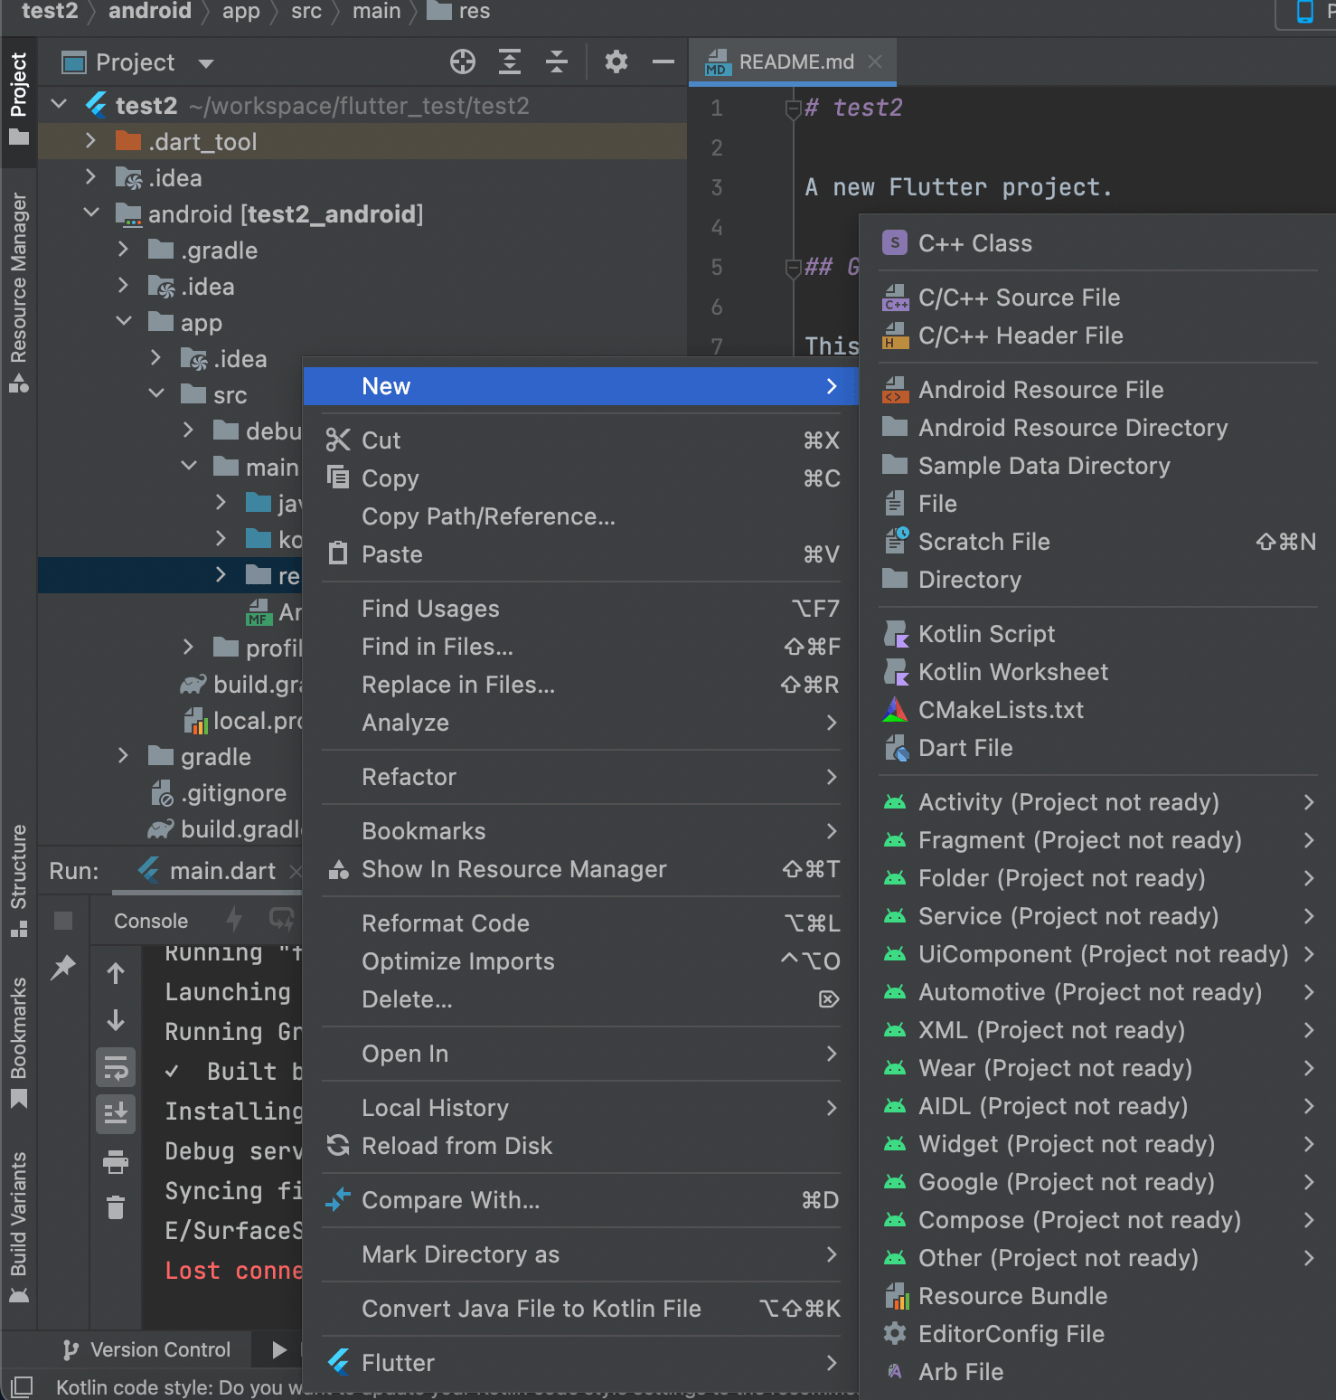Click Delete... in context menu
The width and height of the screenshot is (1336, 1400).
point(581,999)
